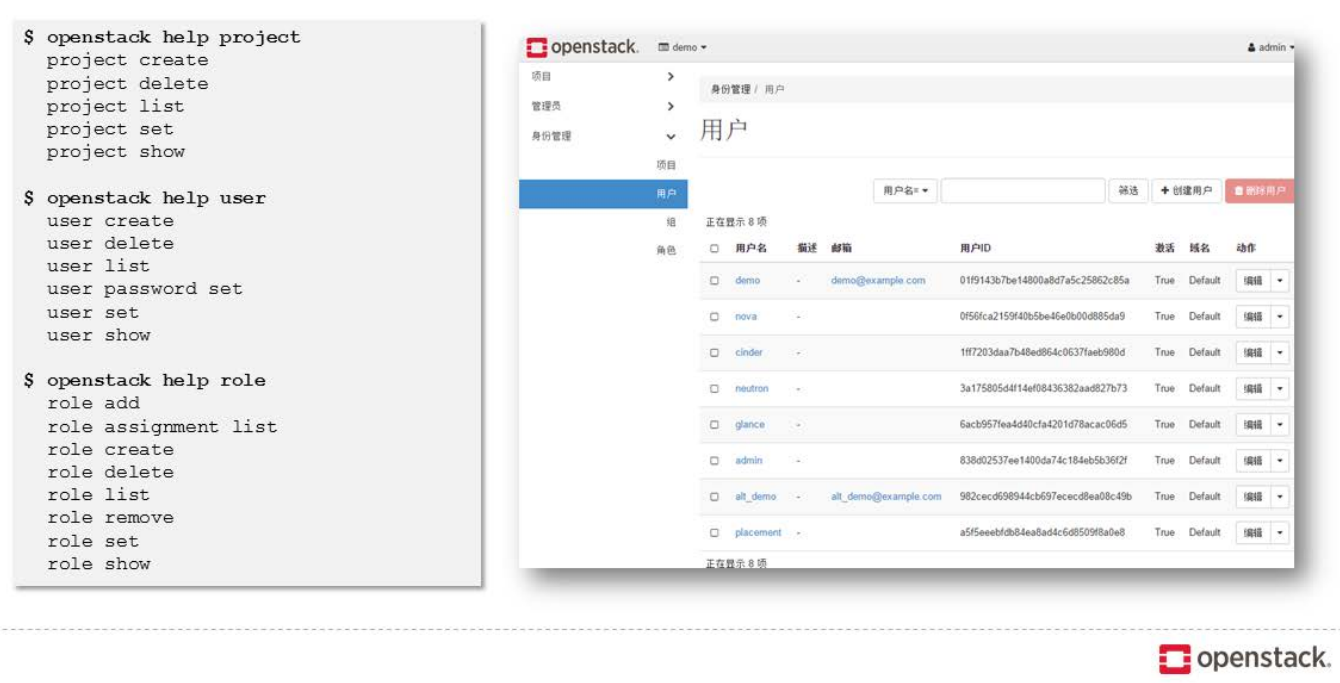Click the 邮箱 column header

(x=841, y=248)
